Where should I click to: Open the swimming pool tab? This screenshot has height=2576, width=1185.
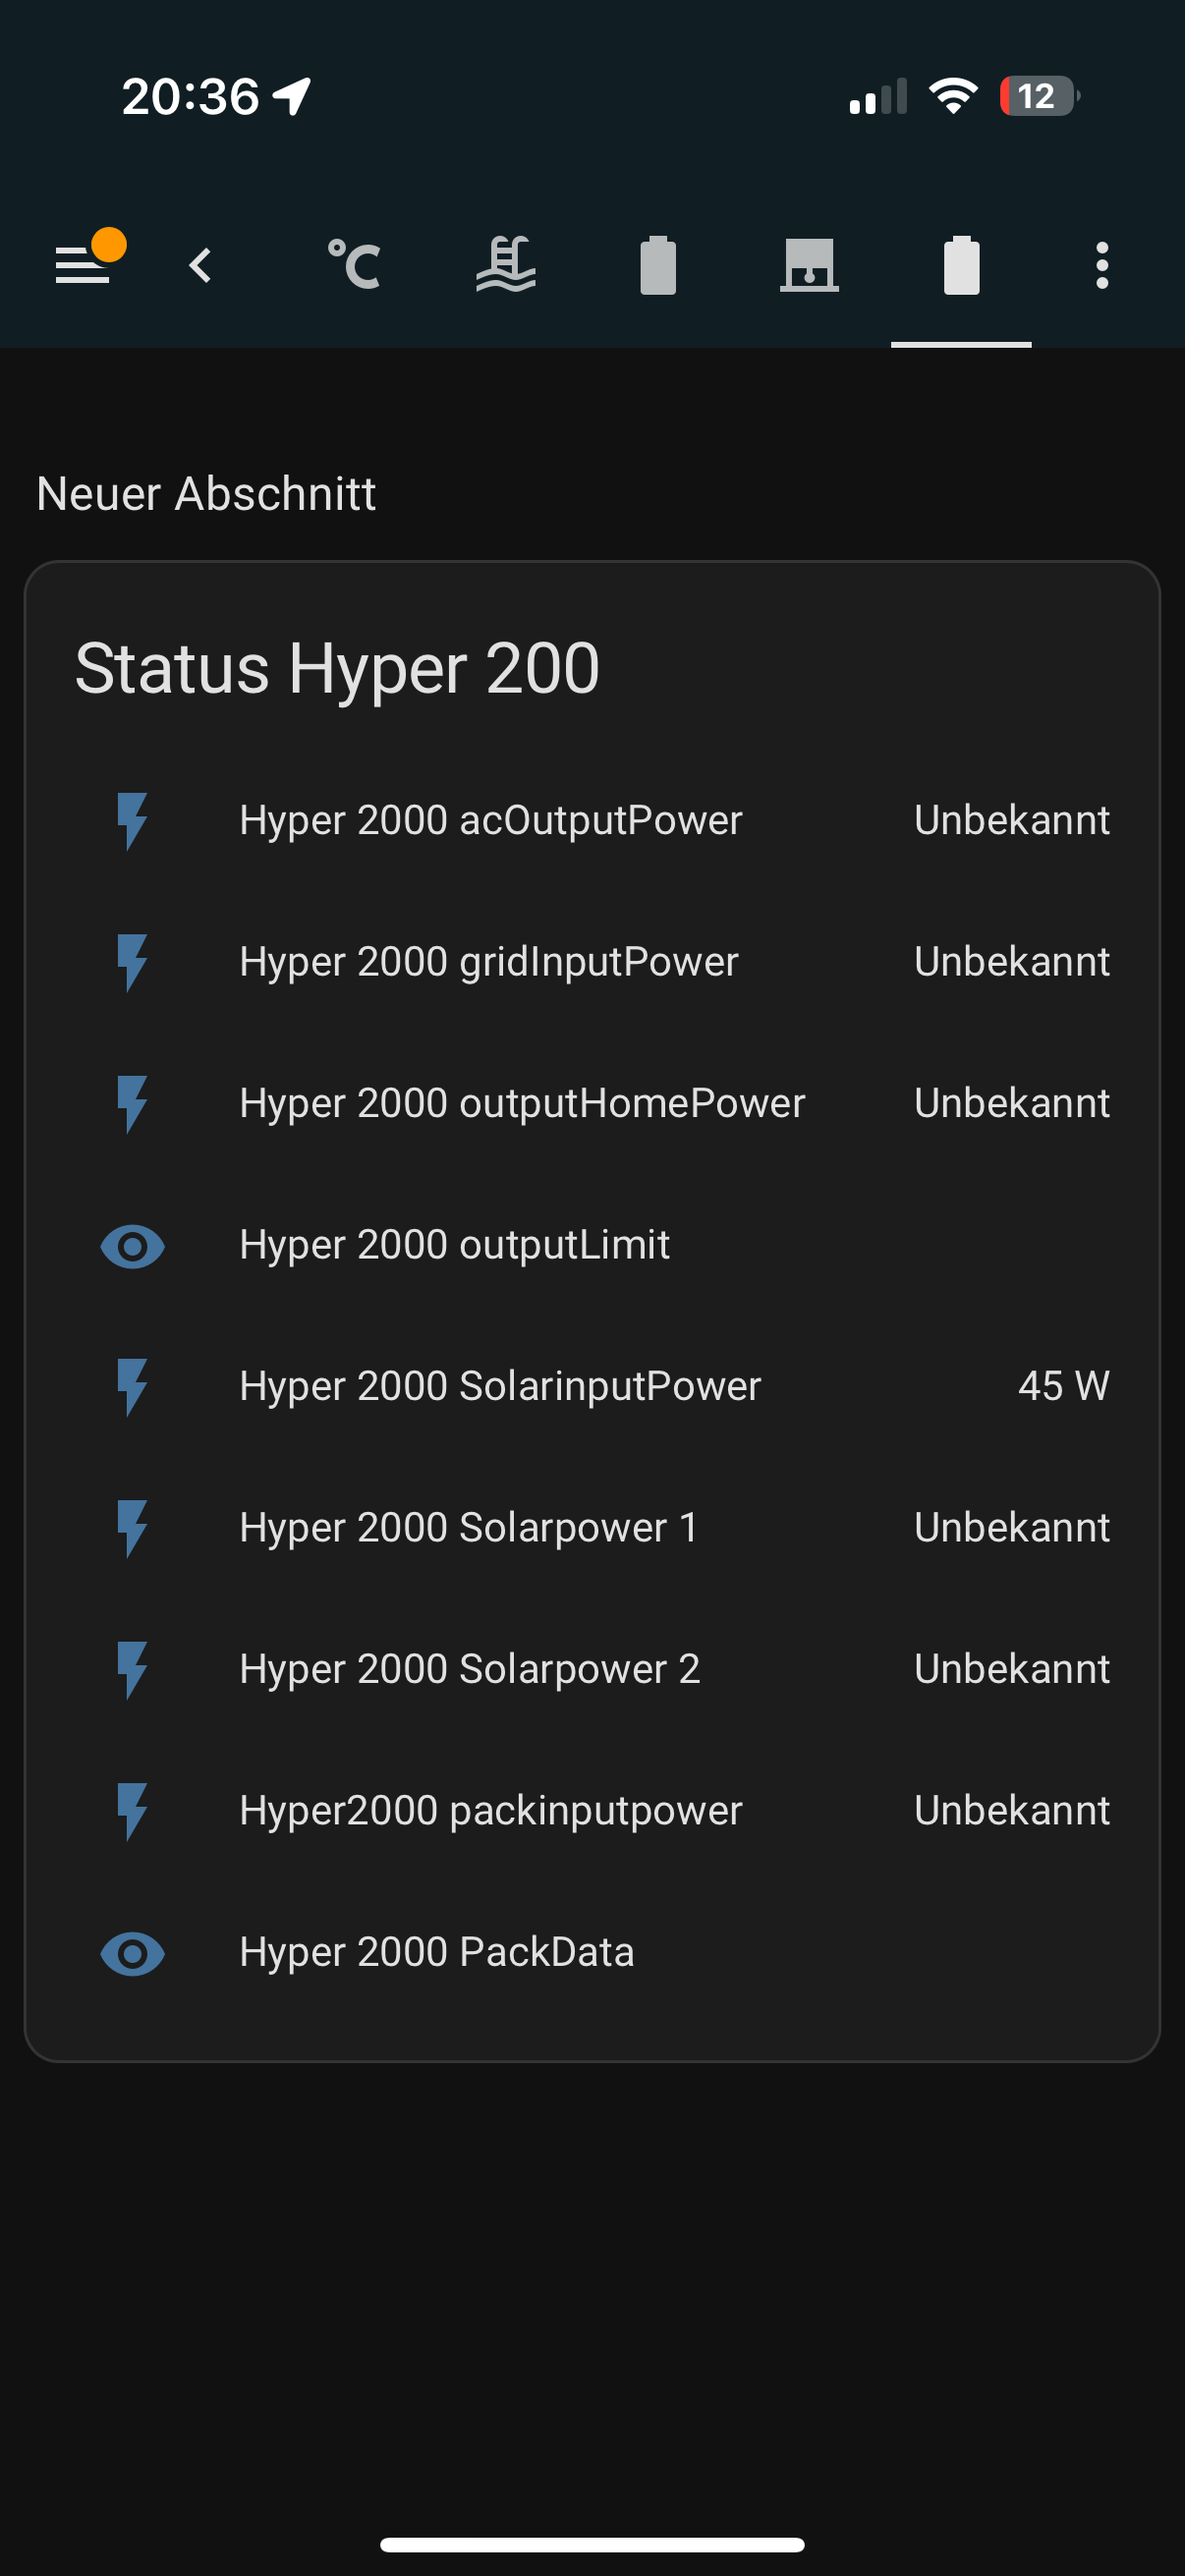[506, 266]
